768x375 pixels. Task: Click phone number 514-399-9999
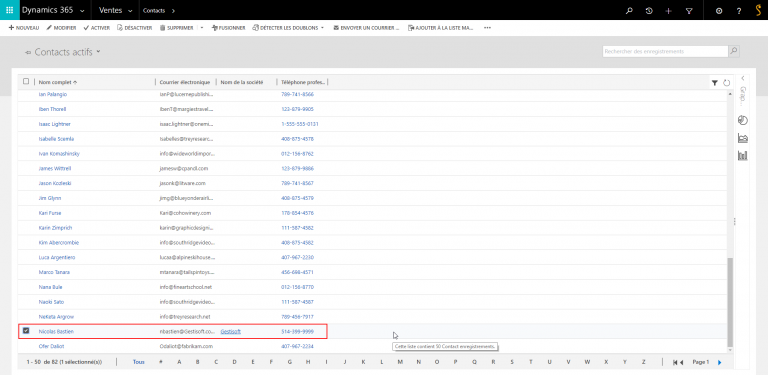[x=297, y=331]
